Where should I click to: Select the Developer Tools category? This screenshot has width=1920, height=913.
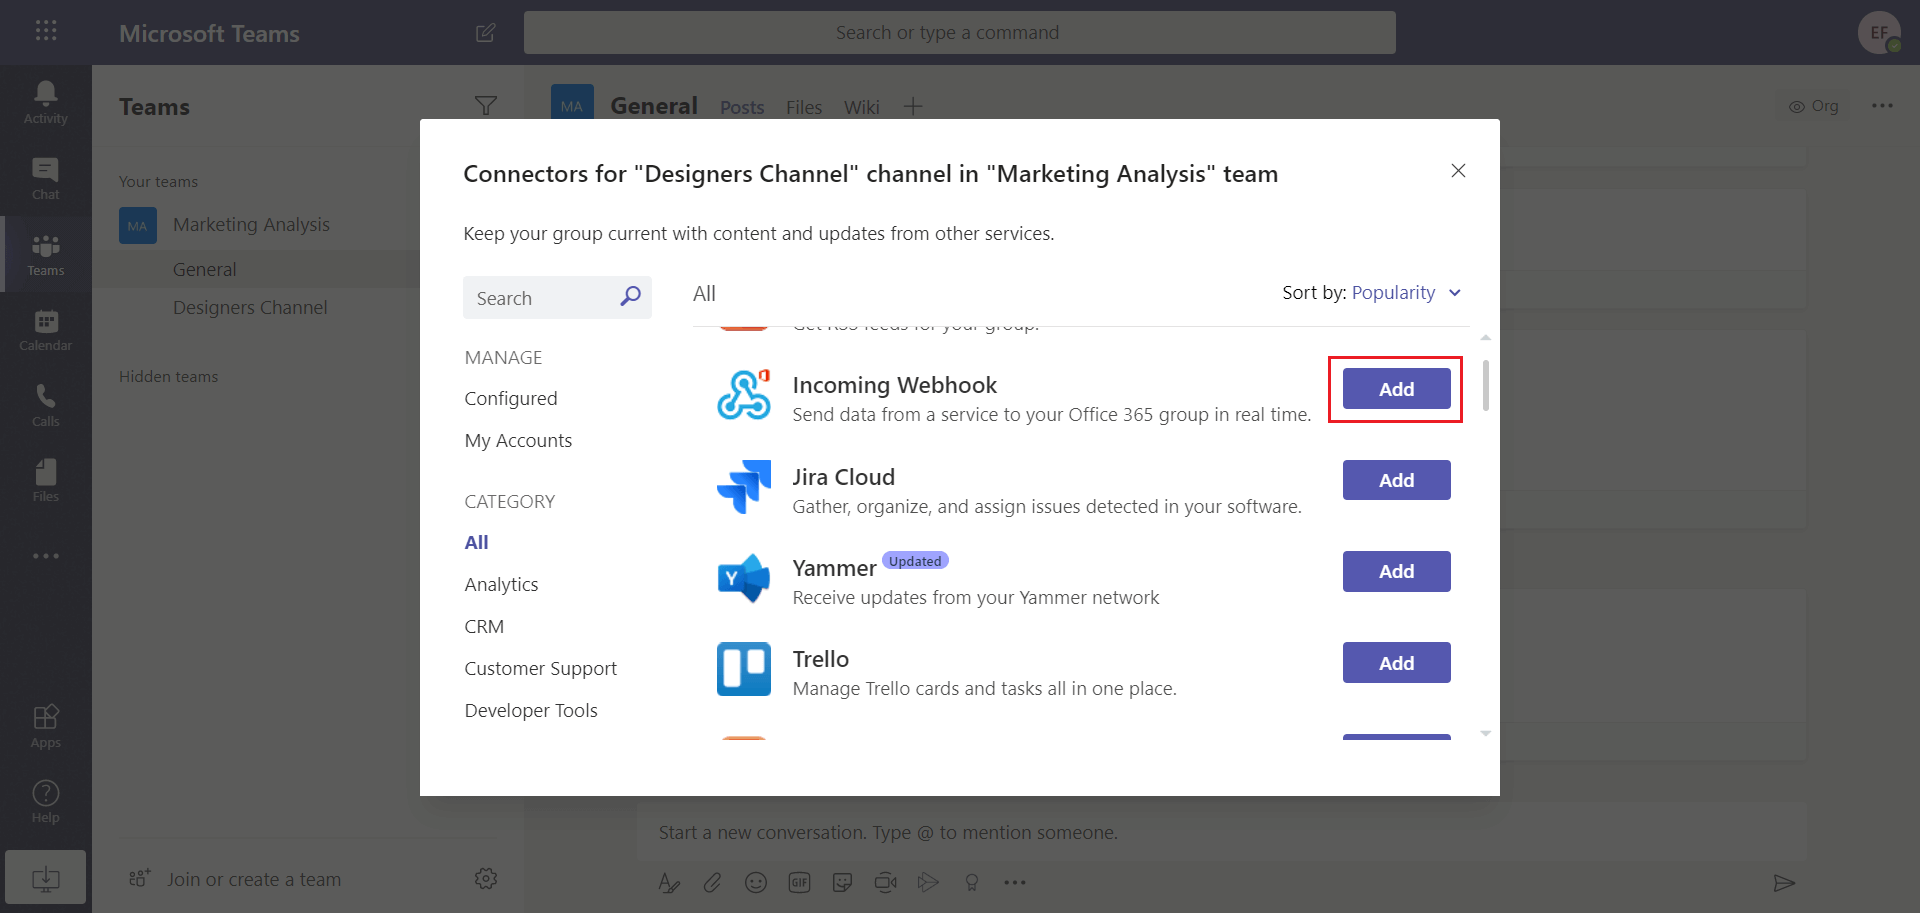pos(531,710)
